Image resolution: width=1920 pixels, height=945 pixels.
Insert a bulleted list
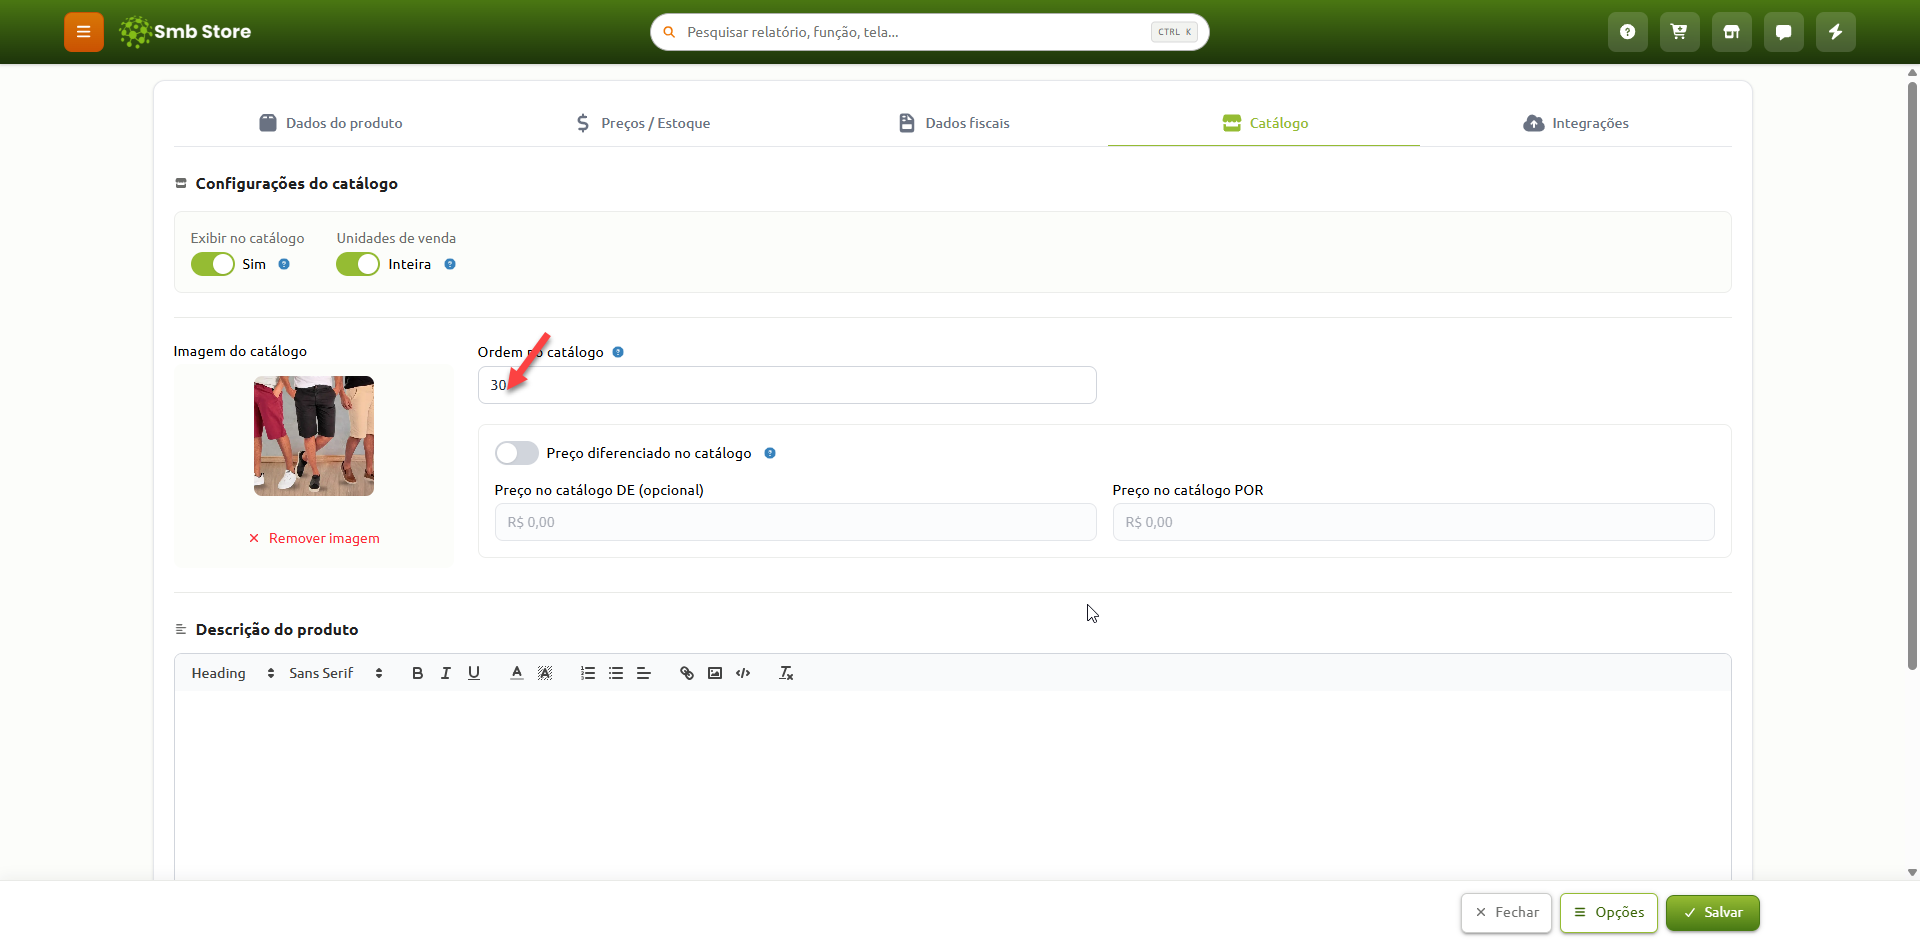[x=616, y=673]
